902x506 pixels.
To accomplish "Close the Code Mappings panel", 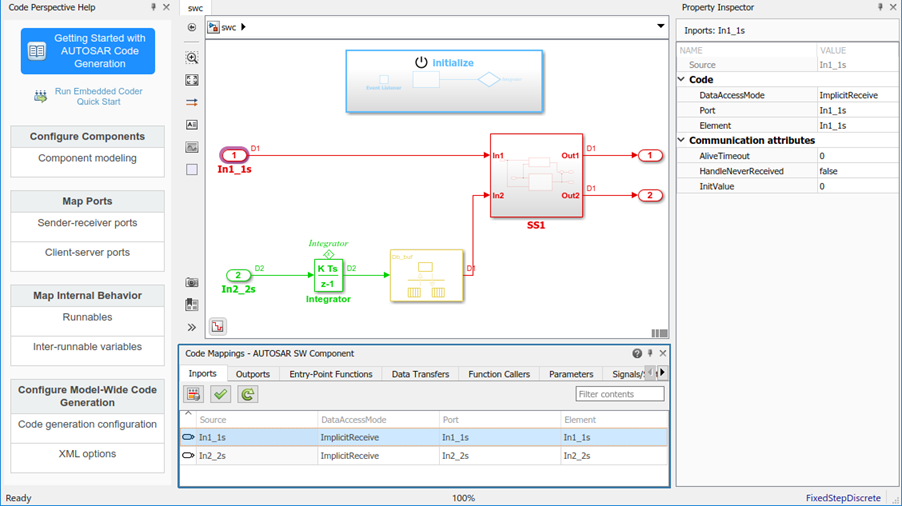I will (663, 353).
